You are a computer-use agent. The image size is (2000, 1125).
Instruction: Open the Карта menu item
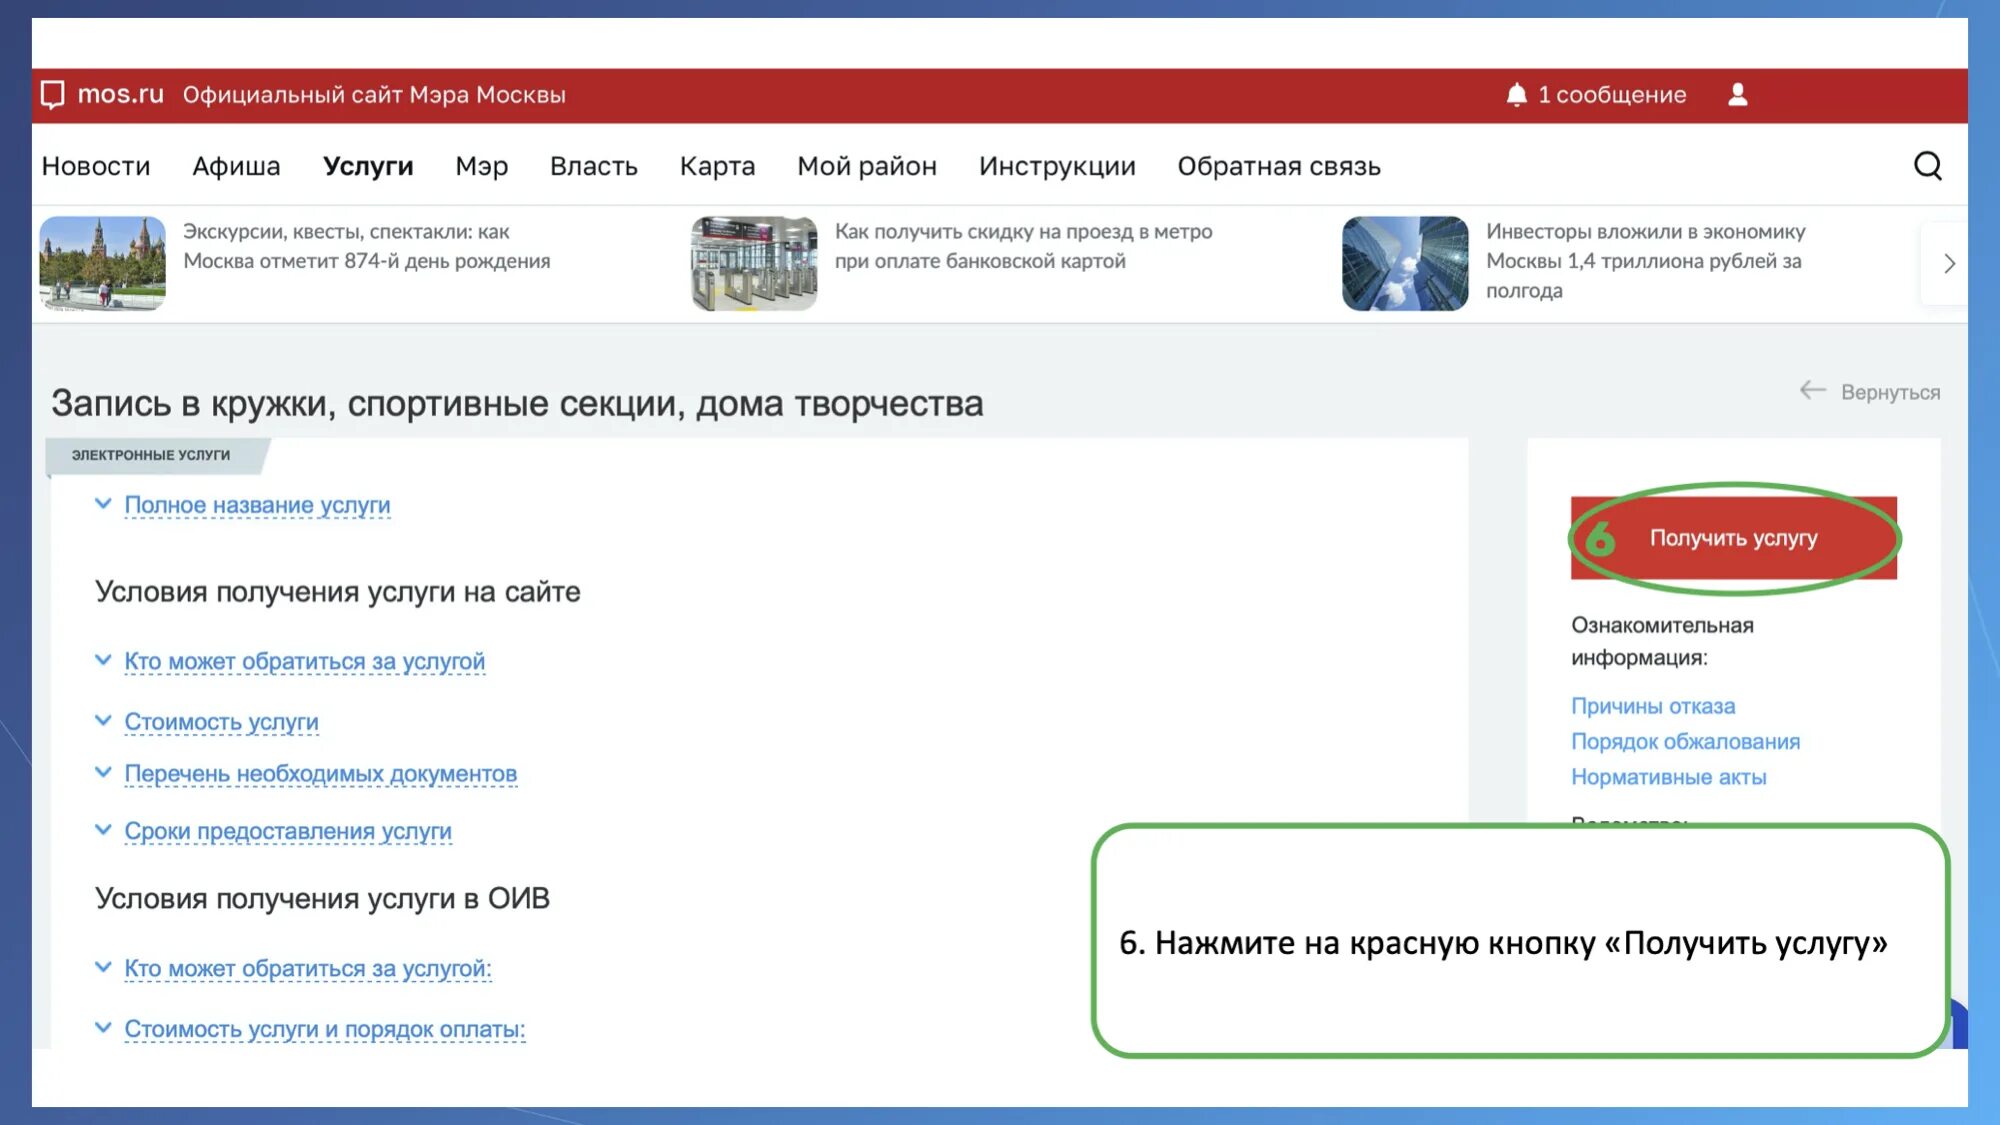tap(717, 166)
